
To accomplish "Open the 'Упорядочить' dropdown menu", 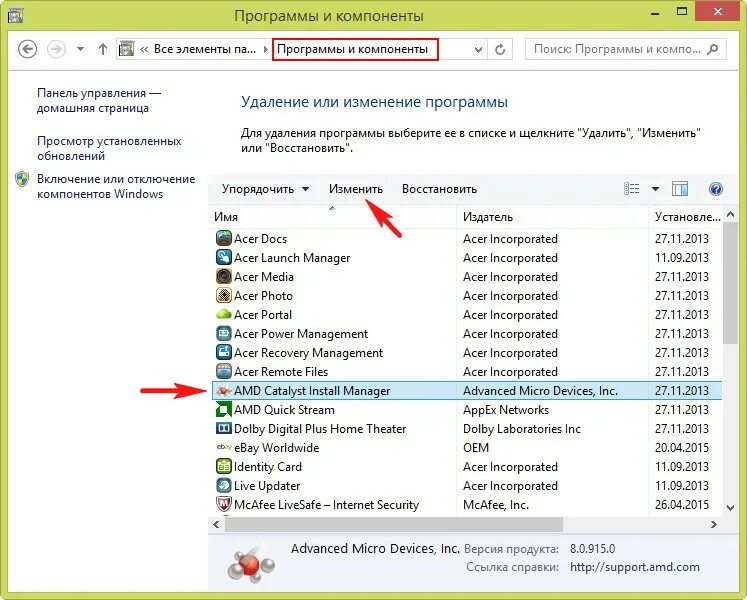I will click(x=265, y=189).
